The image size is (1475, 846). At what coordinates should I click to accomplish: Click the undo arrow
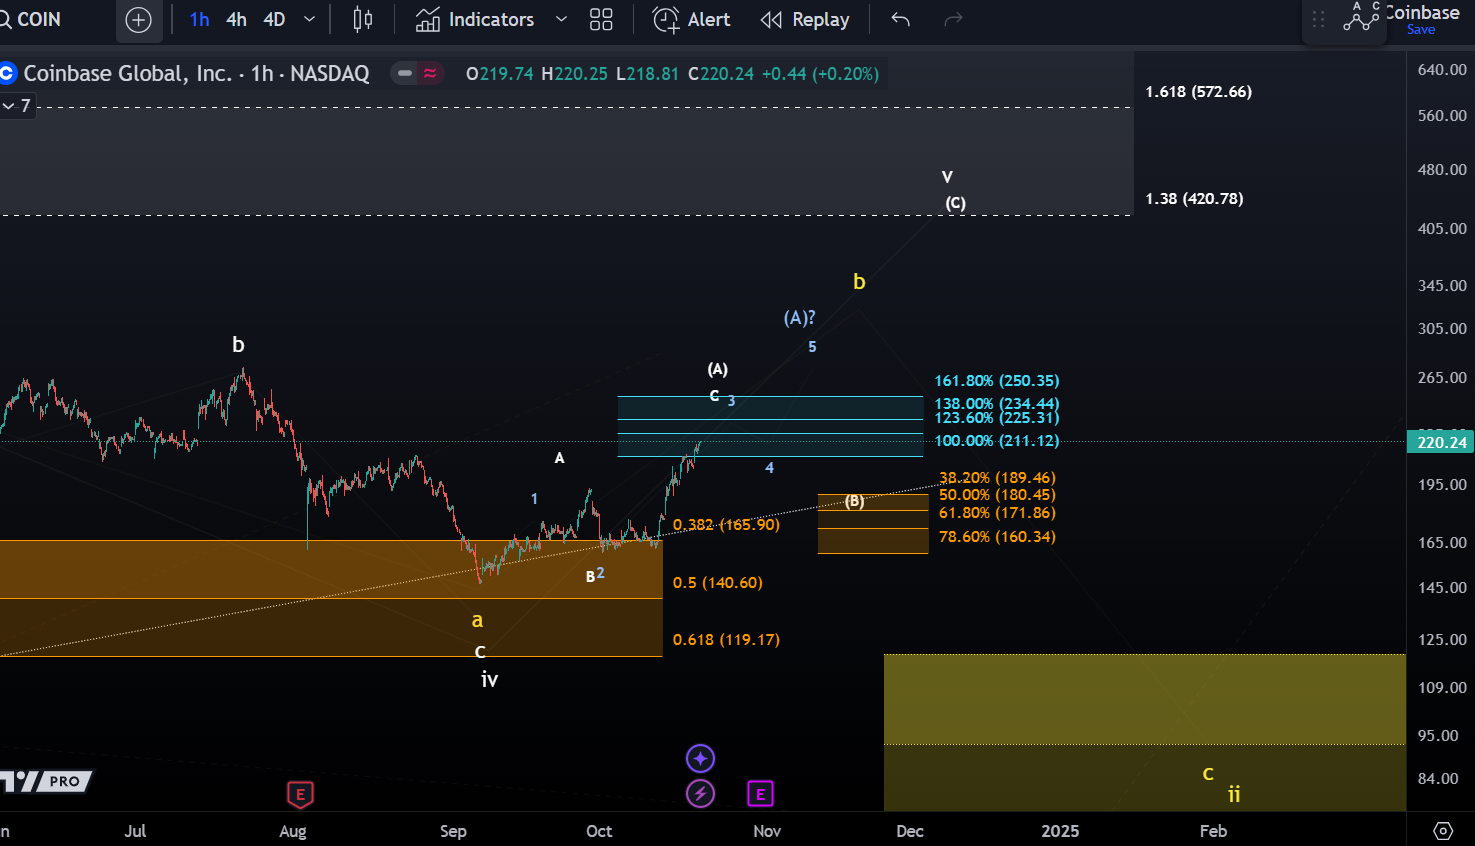point(900,20)
